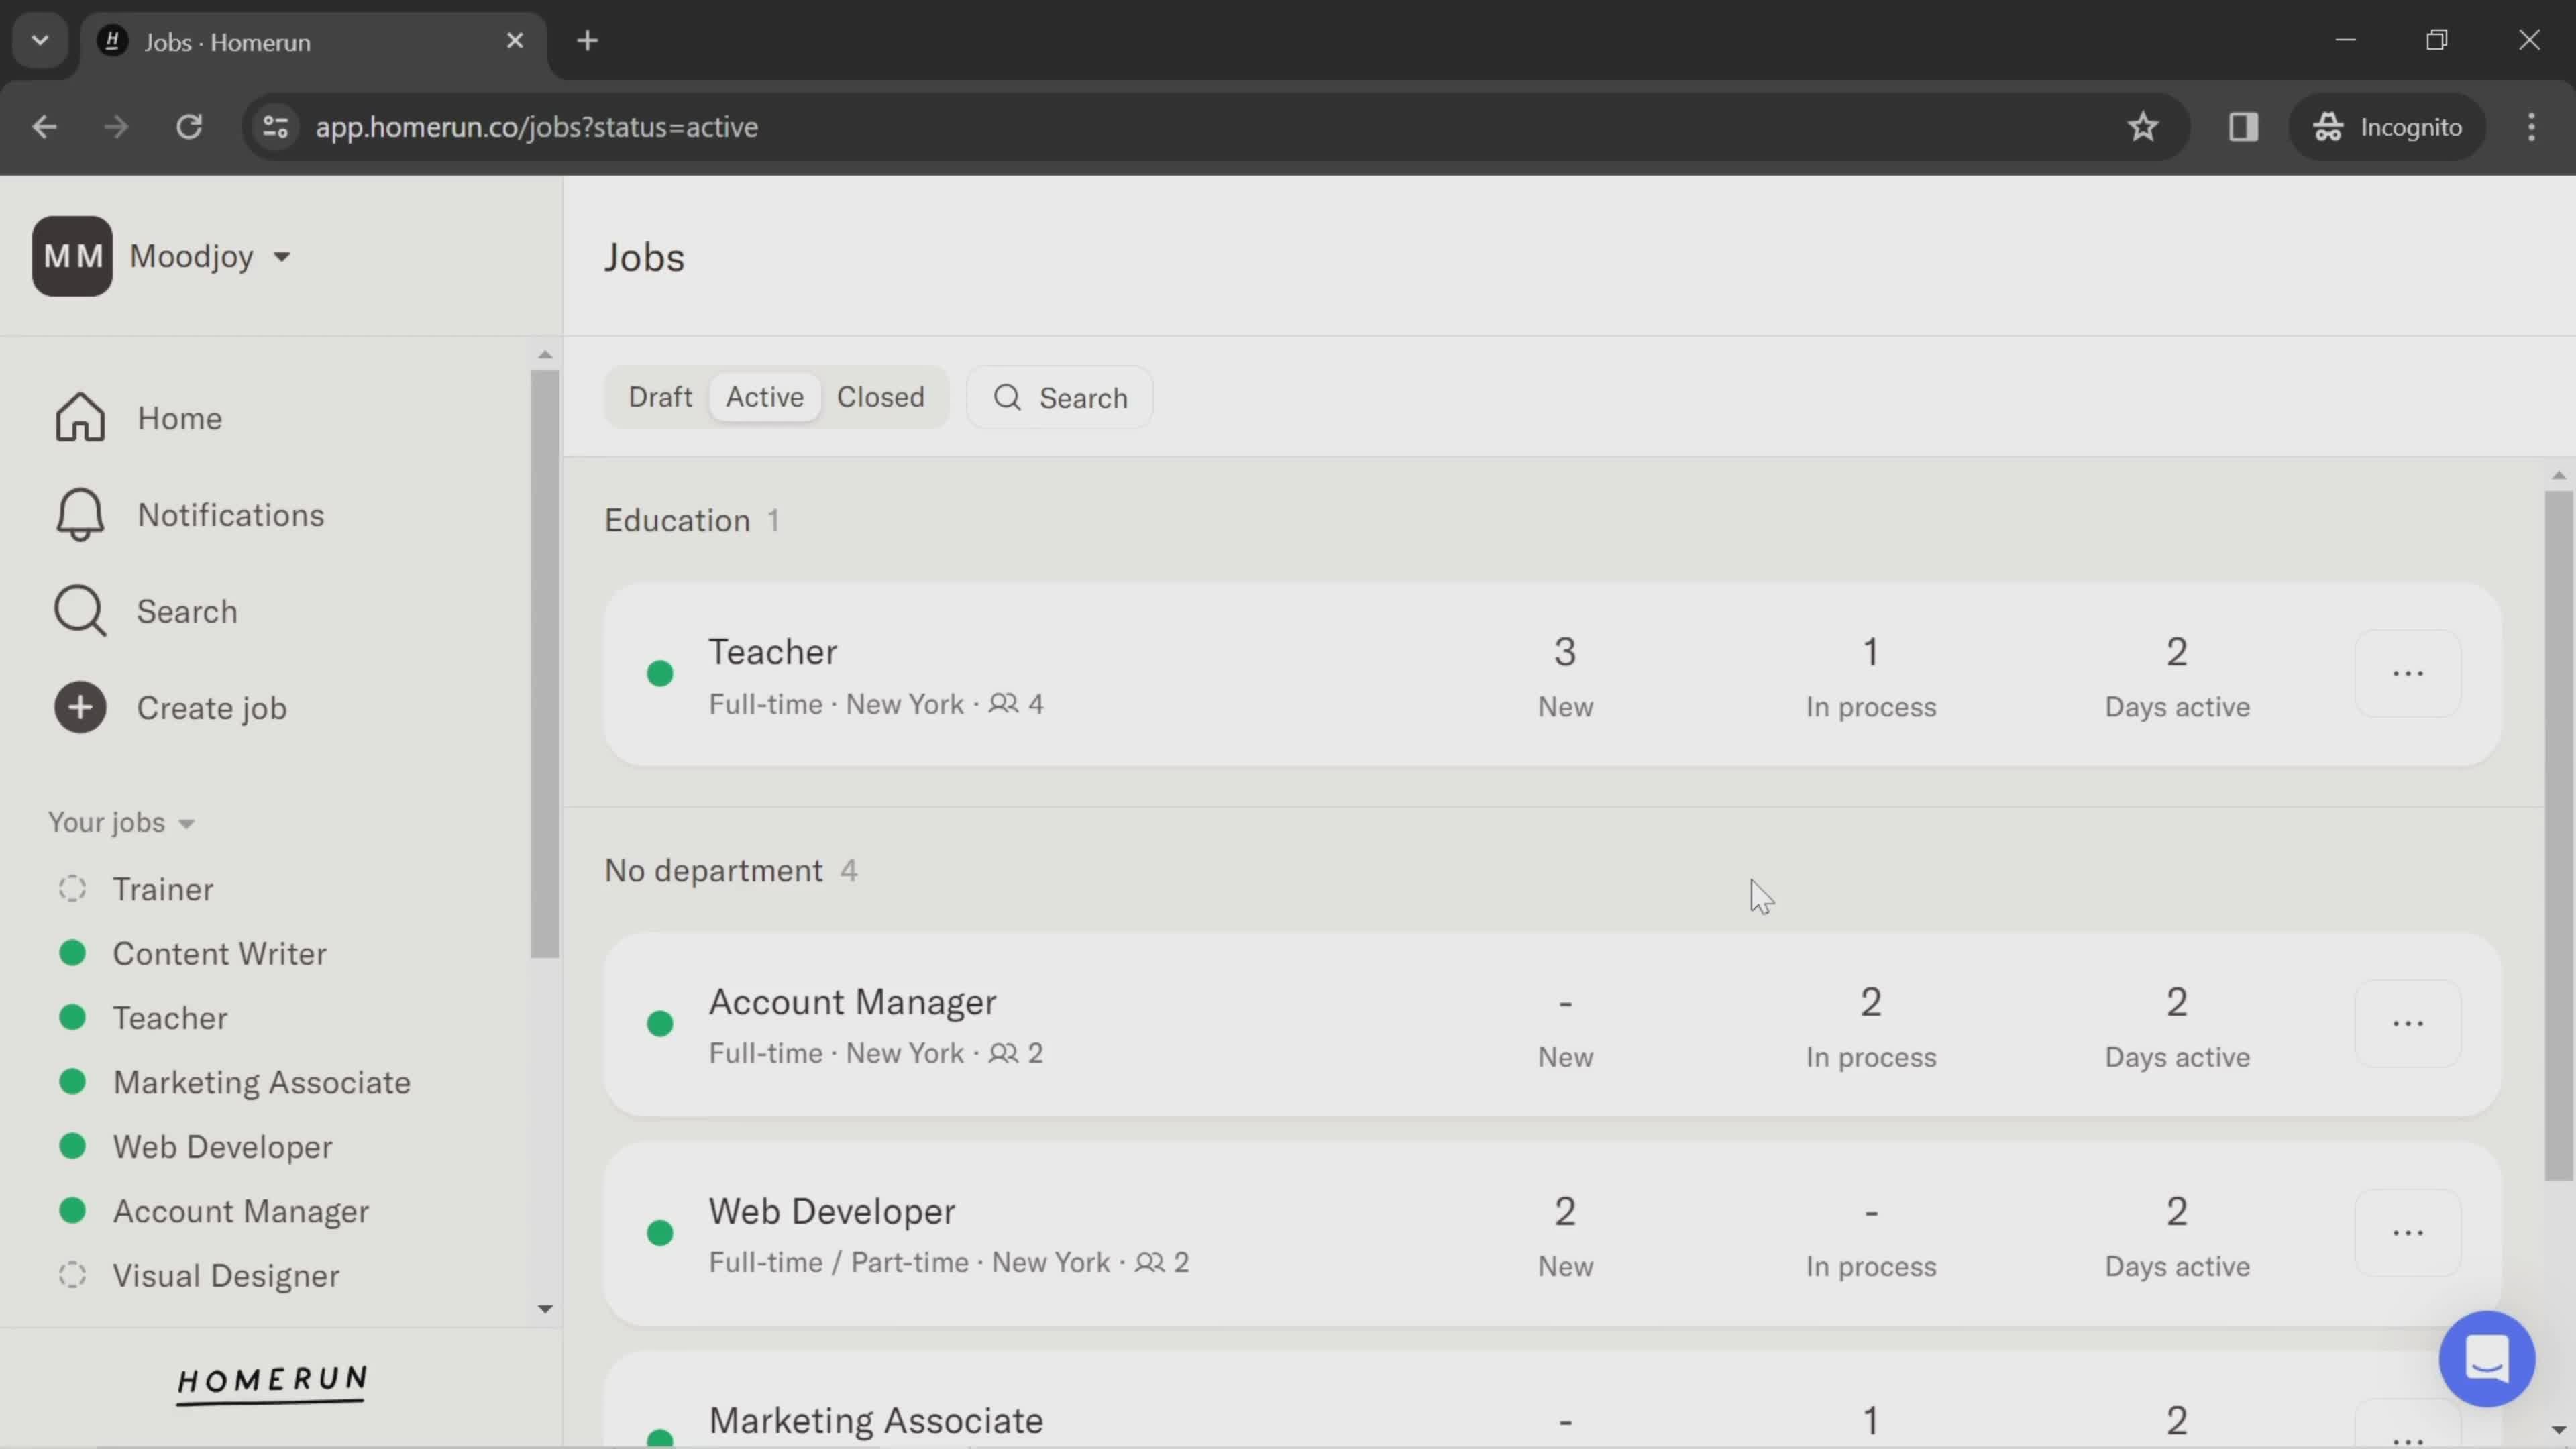Click the Moodjoy MM avatar logo
This screenshot has height=1449, width=2576.
[x=72, y=256]
